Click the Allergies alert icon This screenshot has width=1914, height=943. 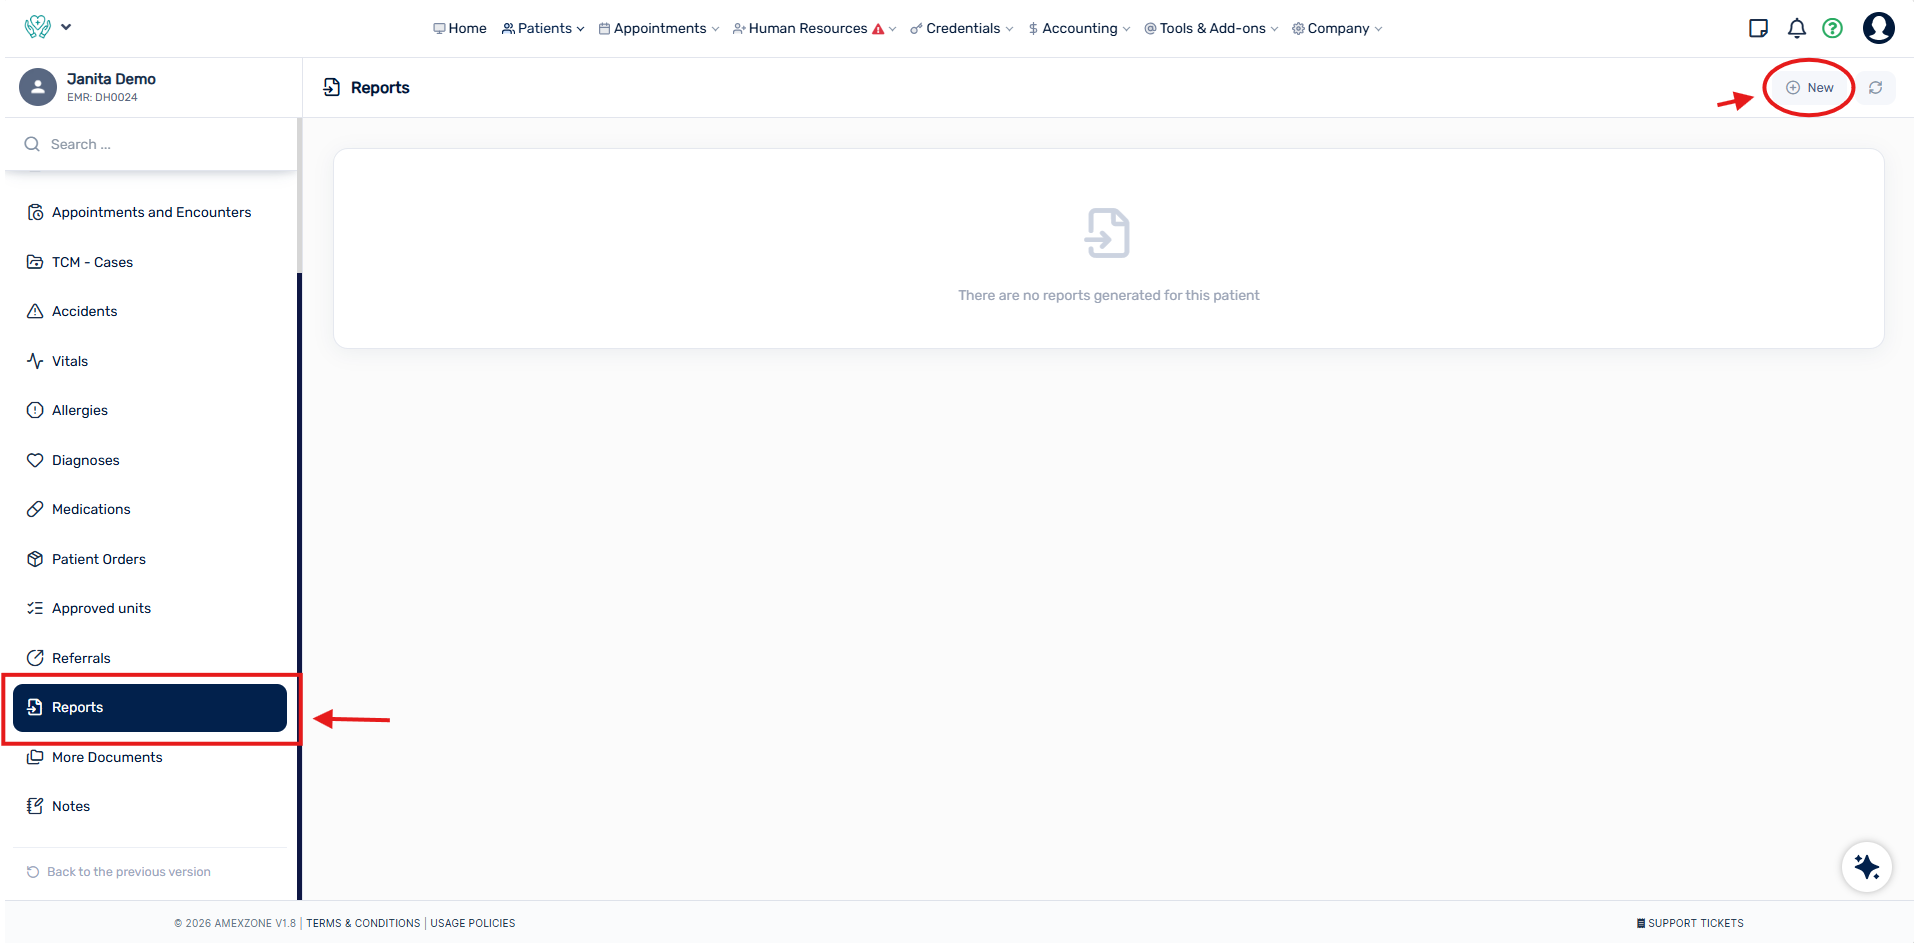click(x=35, y=410)
